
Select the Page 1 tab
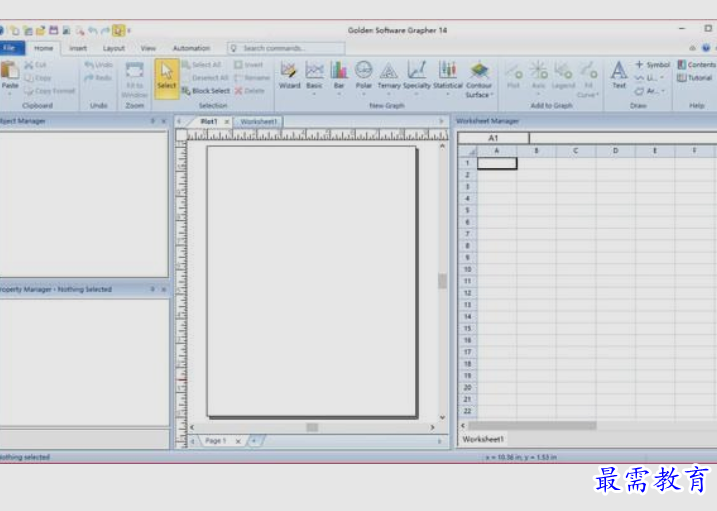(215, 441)
